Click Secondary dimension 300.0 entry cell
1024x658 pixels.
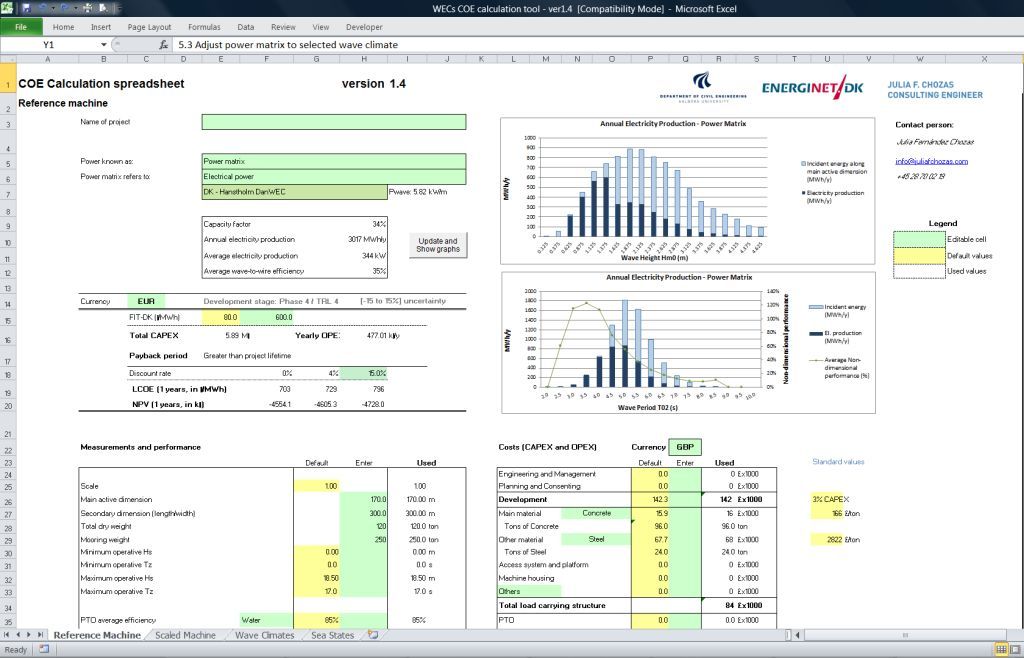click(x=364, y=513)
